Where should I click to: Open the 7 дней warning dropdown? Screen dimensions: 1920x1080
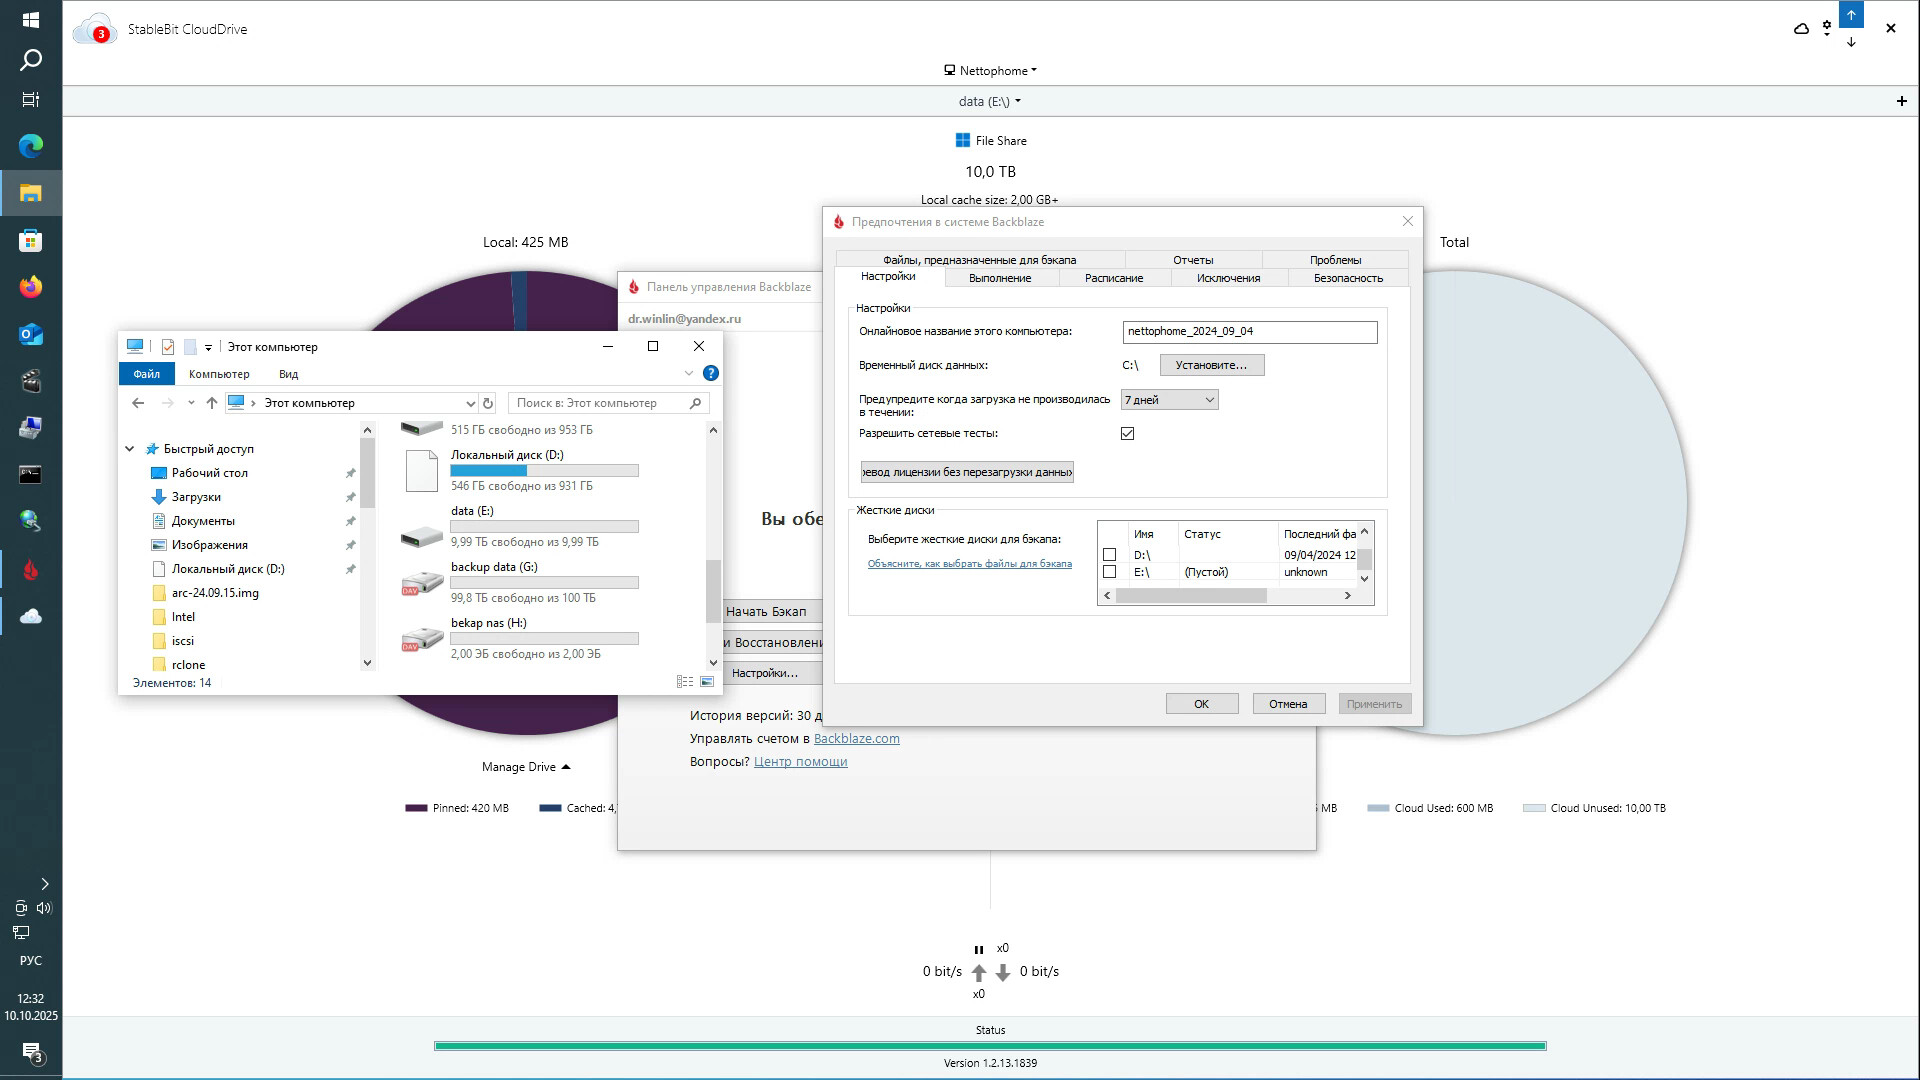1169,400
